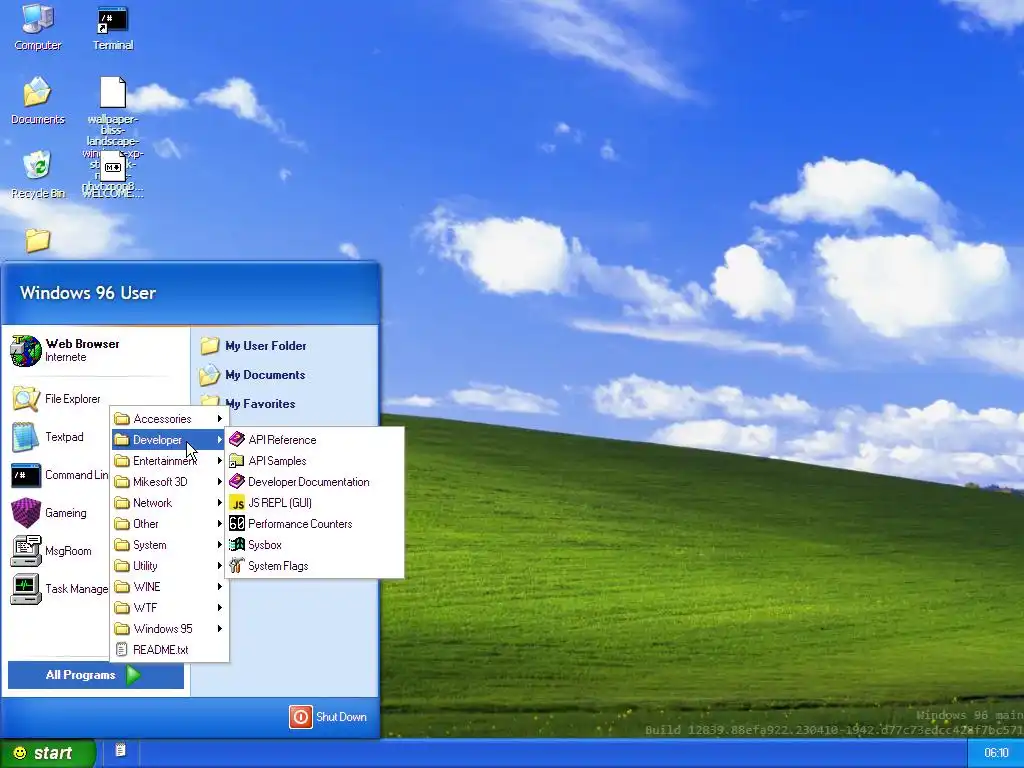
Task: Click the Performance Counters 60 icon
Action: click(237, 524)
